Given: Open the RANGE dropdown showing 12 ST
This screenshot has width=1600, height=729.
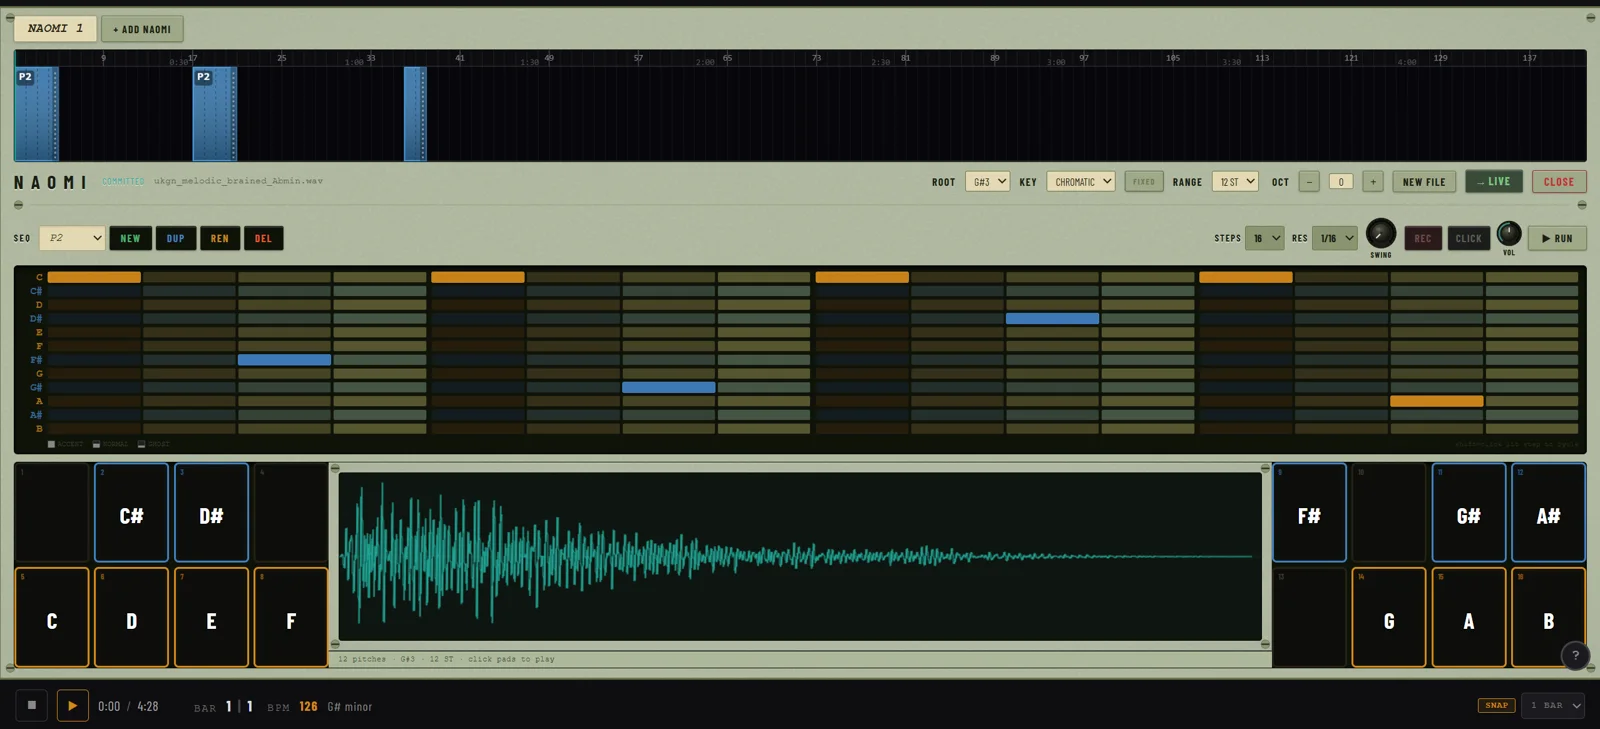Looking at the screenshot, I should [1235, 182].
